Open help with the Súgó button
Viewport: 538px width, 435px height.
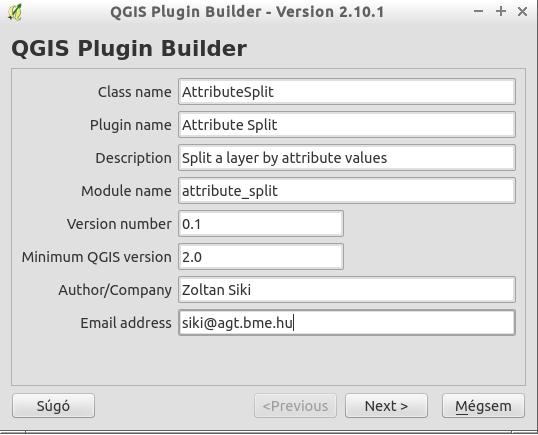[x=53, y=406]
